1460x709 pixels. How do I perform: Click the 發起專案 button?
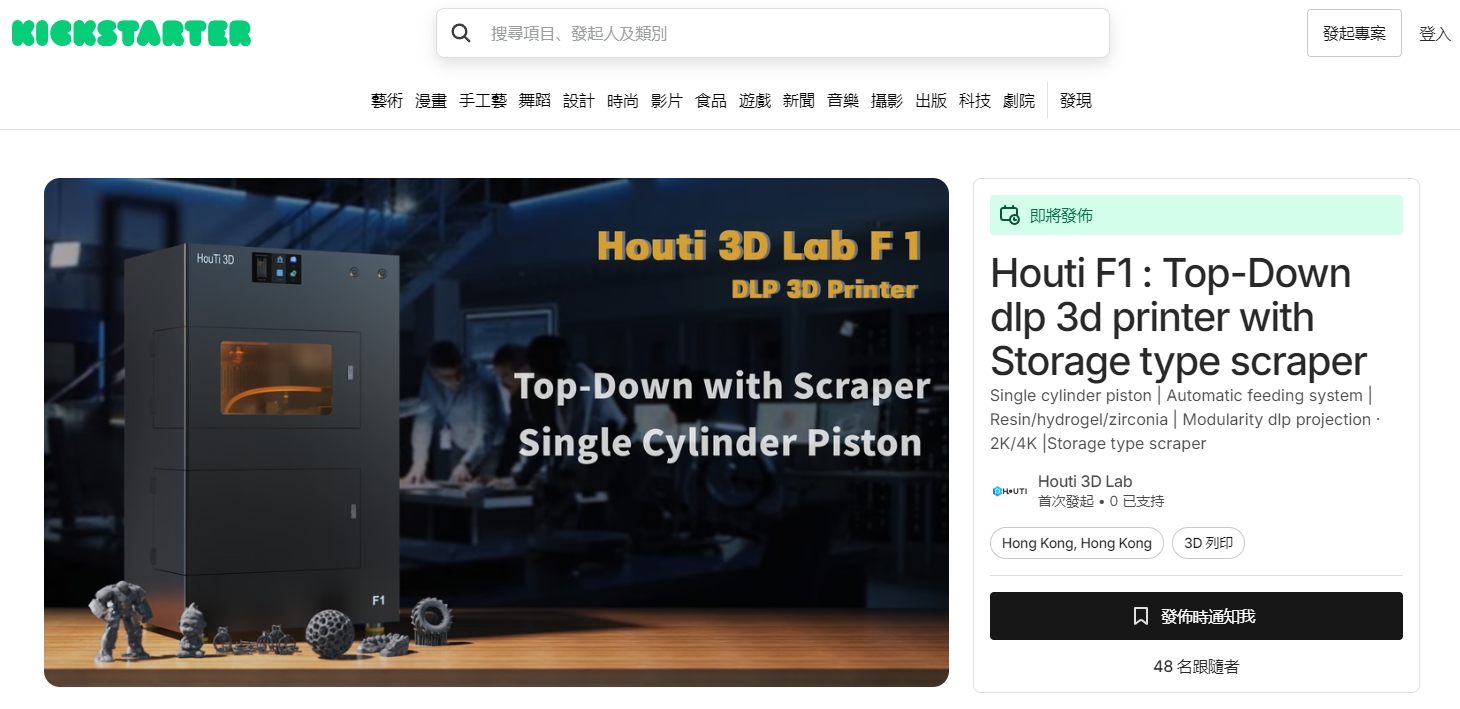click(1354, 32)
